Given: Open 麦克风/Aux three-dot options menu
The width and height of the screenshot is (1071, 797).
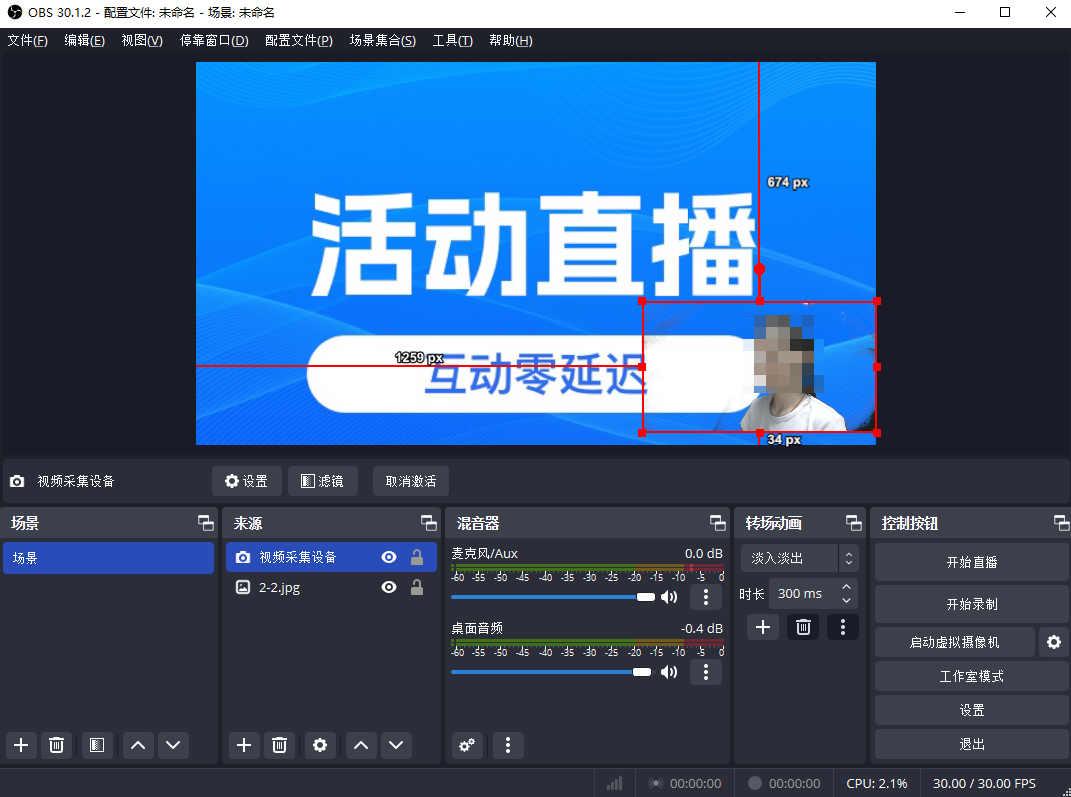Looking at the screenshot, I should [x=706, y=597].
